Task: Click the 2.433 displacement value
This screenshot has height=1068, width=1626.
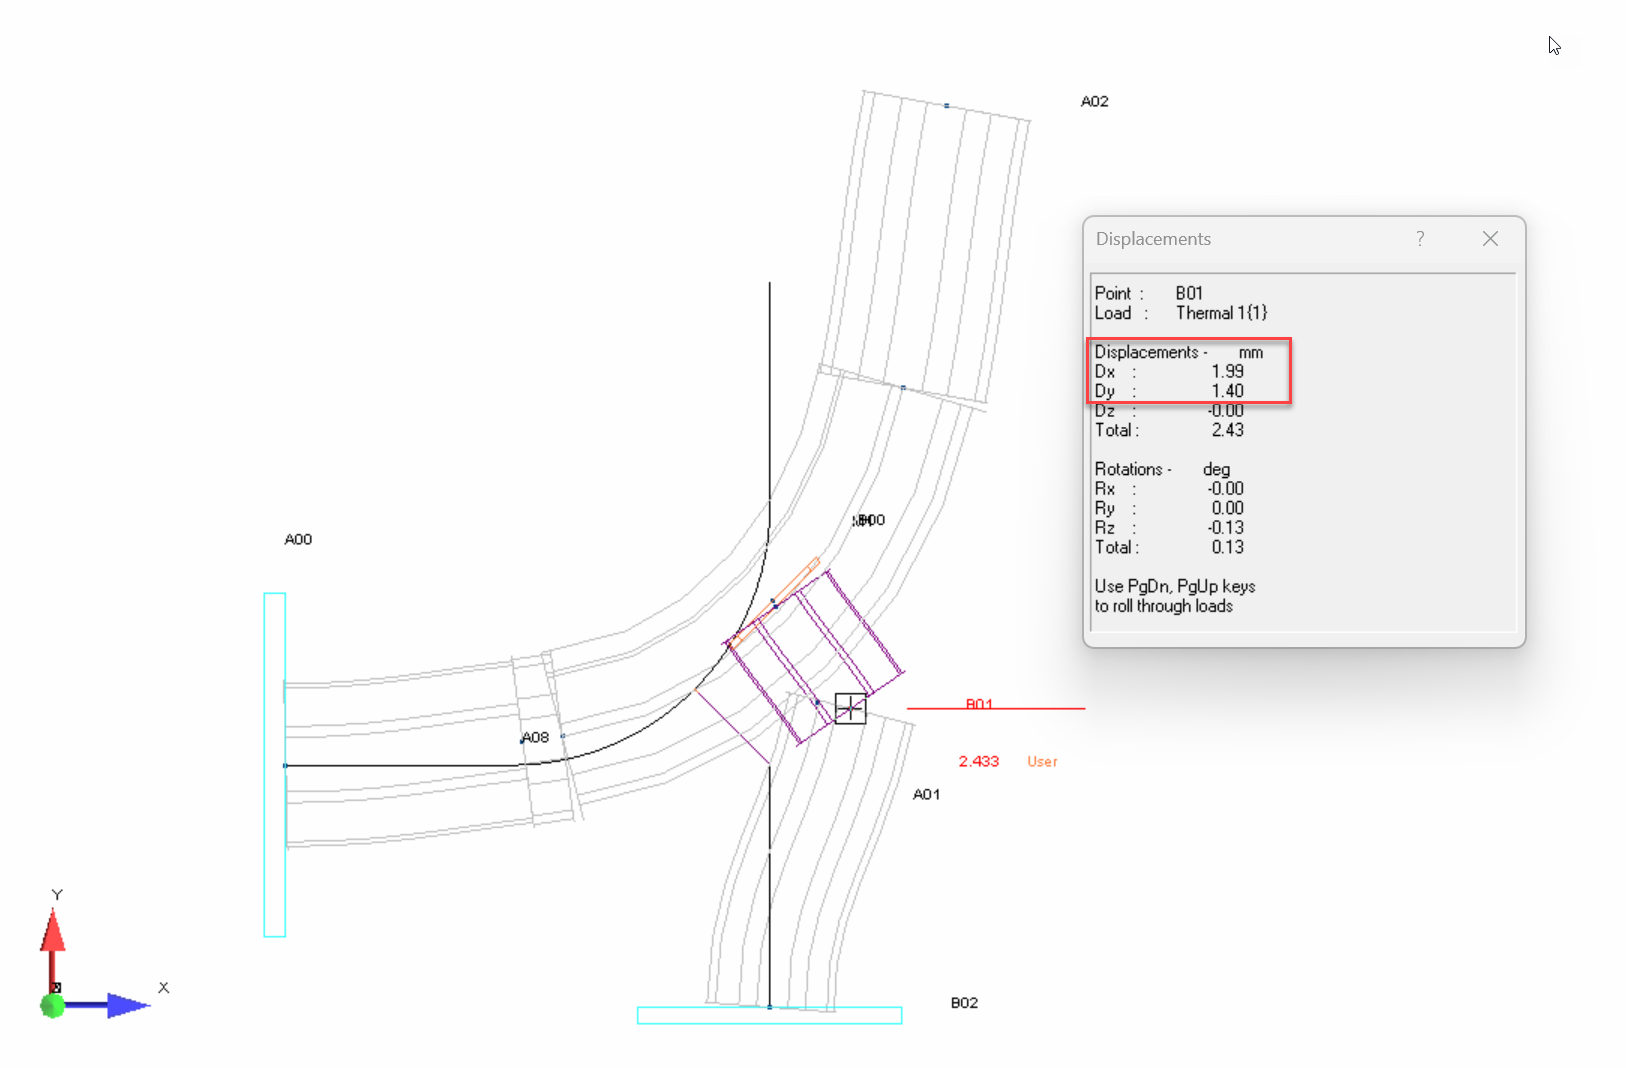Action: (979, 761)
